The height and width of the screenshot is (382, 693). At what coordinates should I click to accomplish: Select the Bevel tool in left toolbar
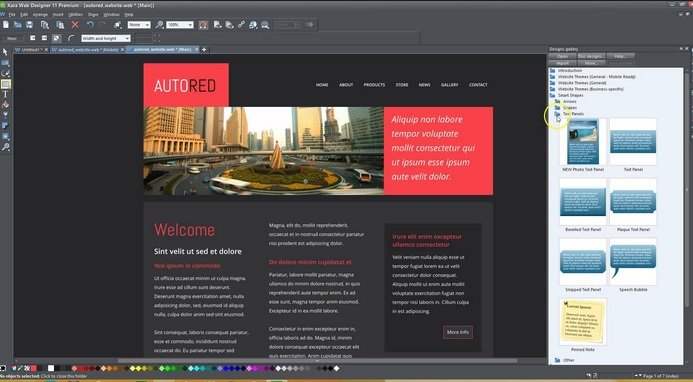coord(5,136)
